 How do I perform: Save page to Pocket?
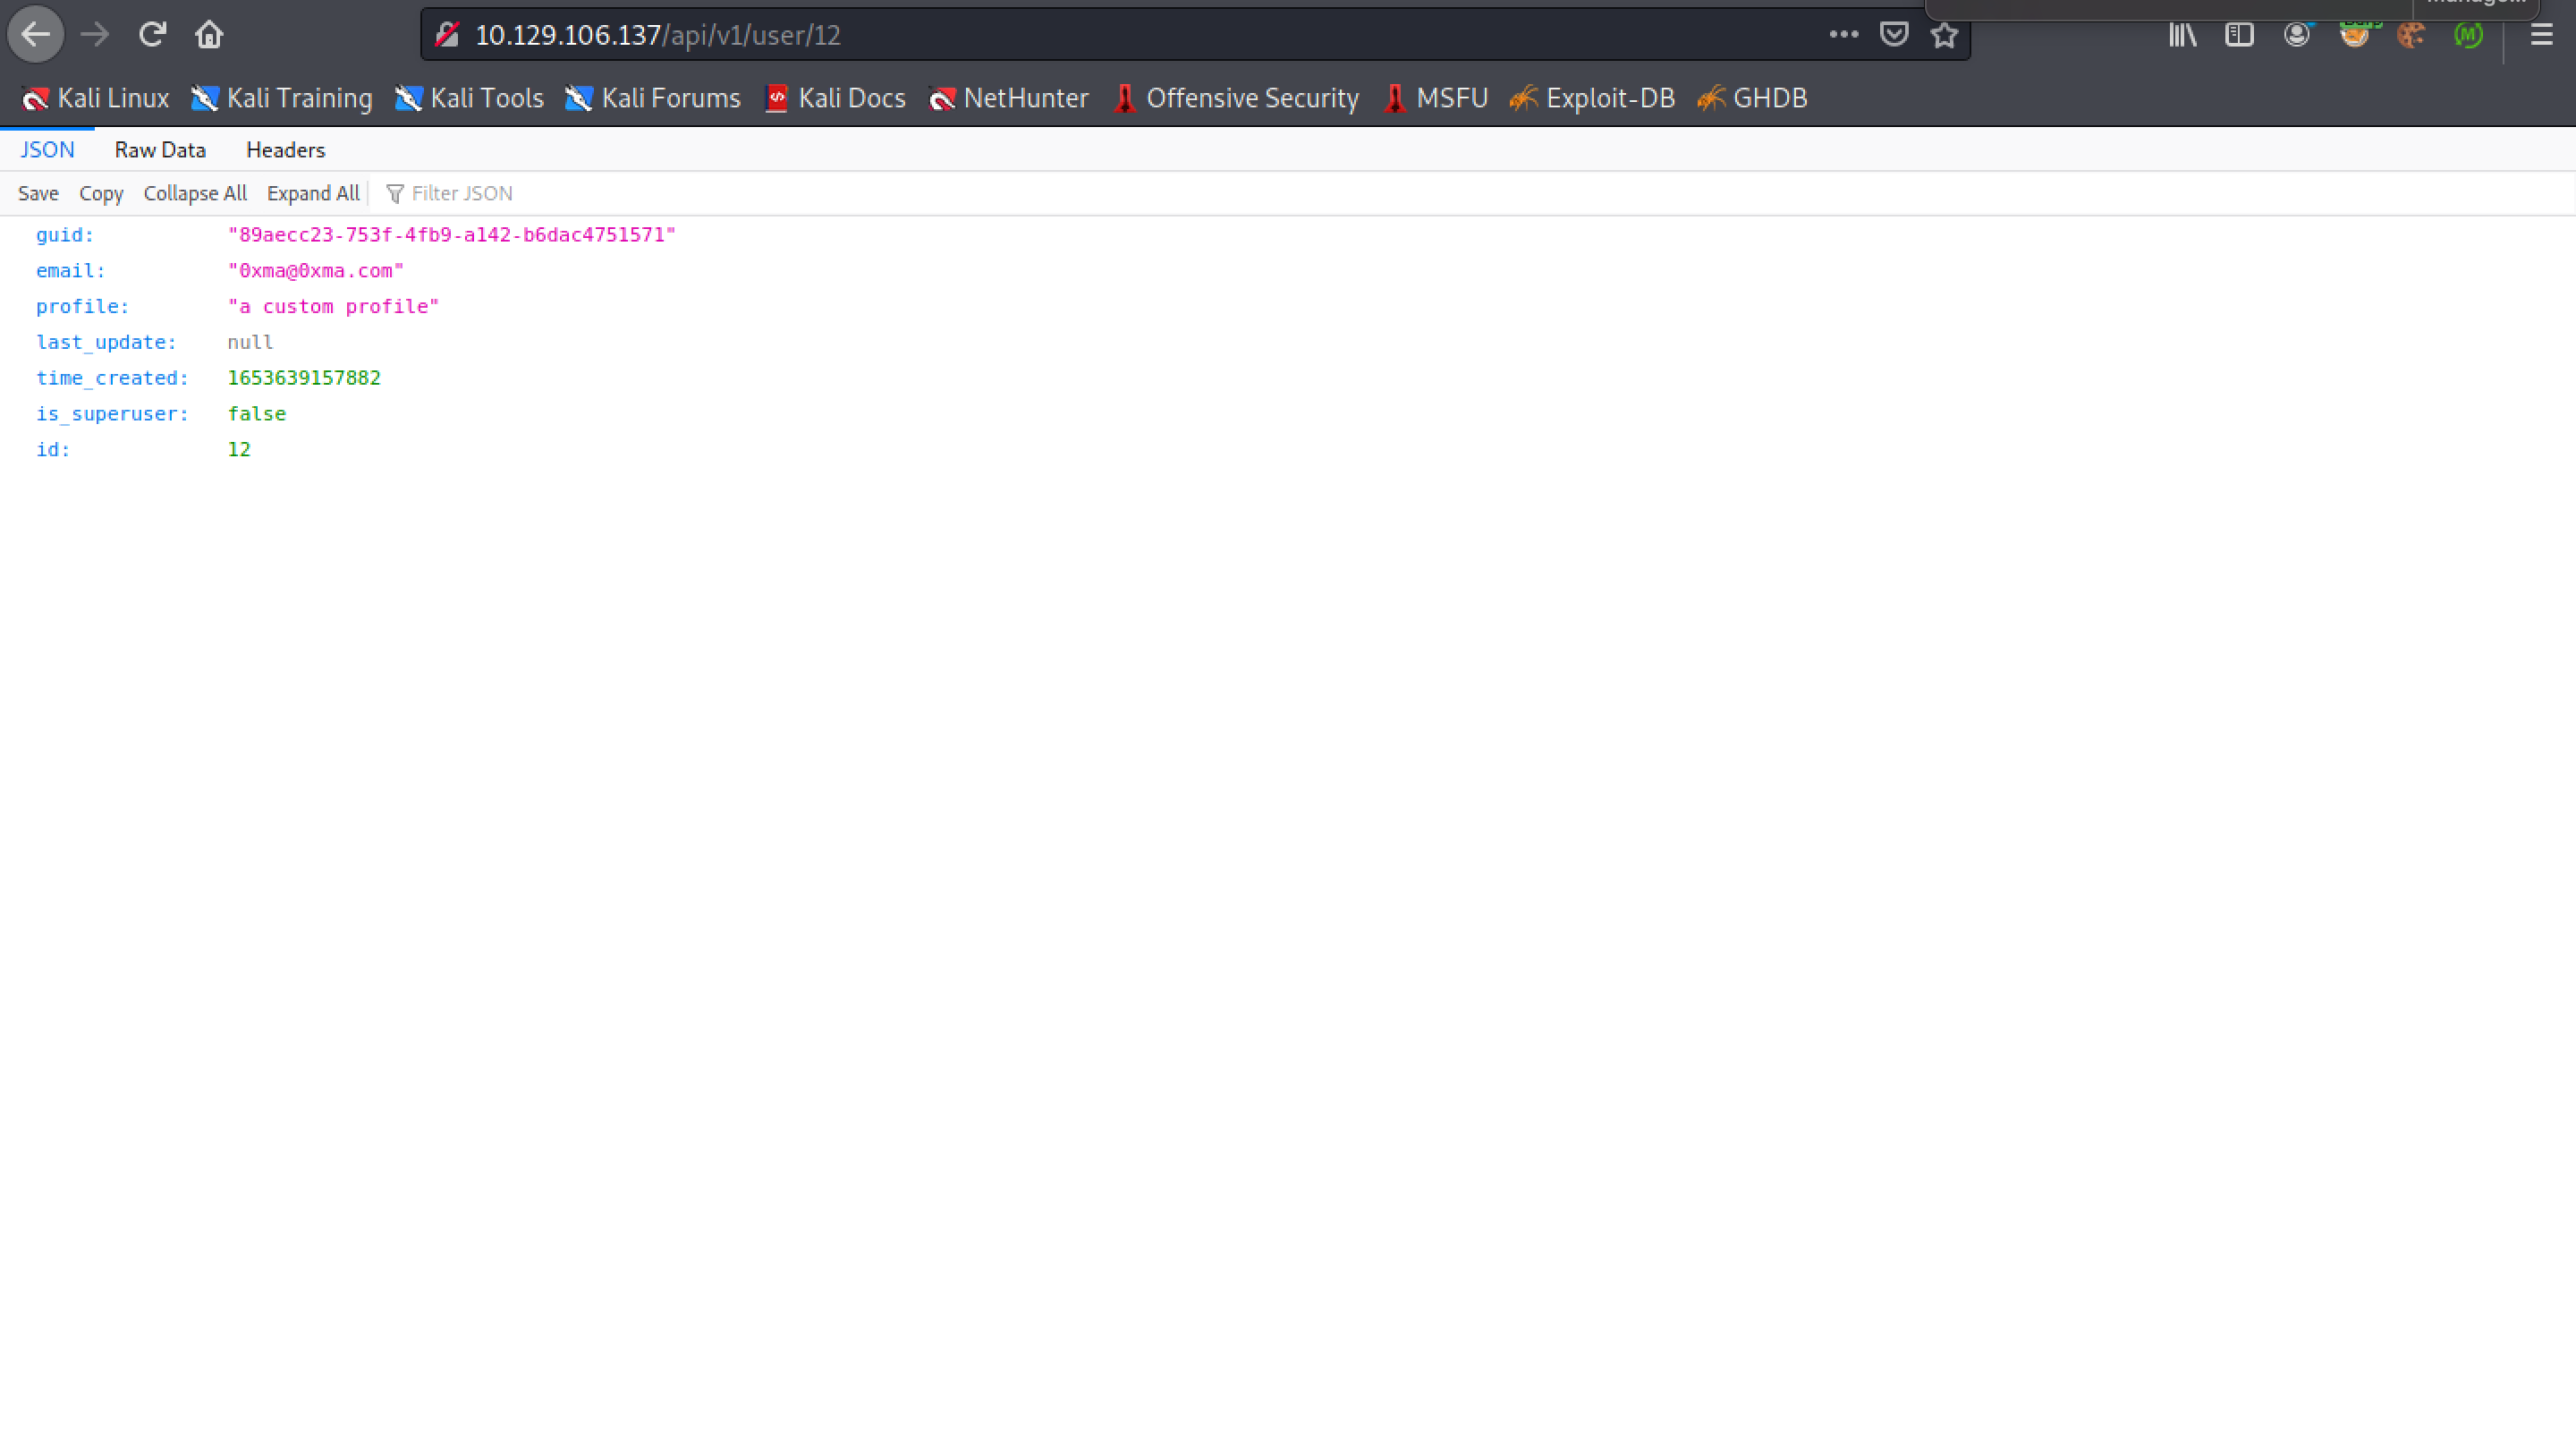[1894, 35]
